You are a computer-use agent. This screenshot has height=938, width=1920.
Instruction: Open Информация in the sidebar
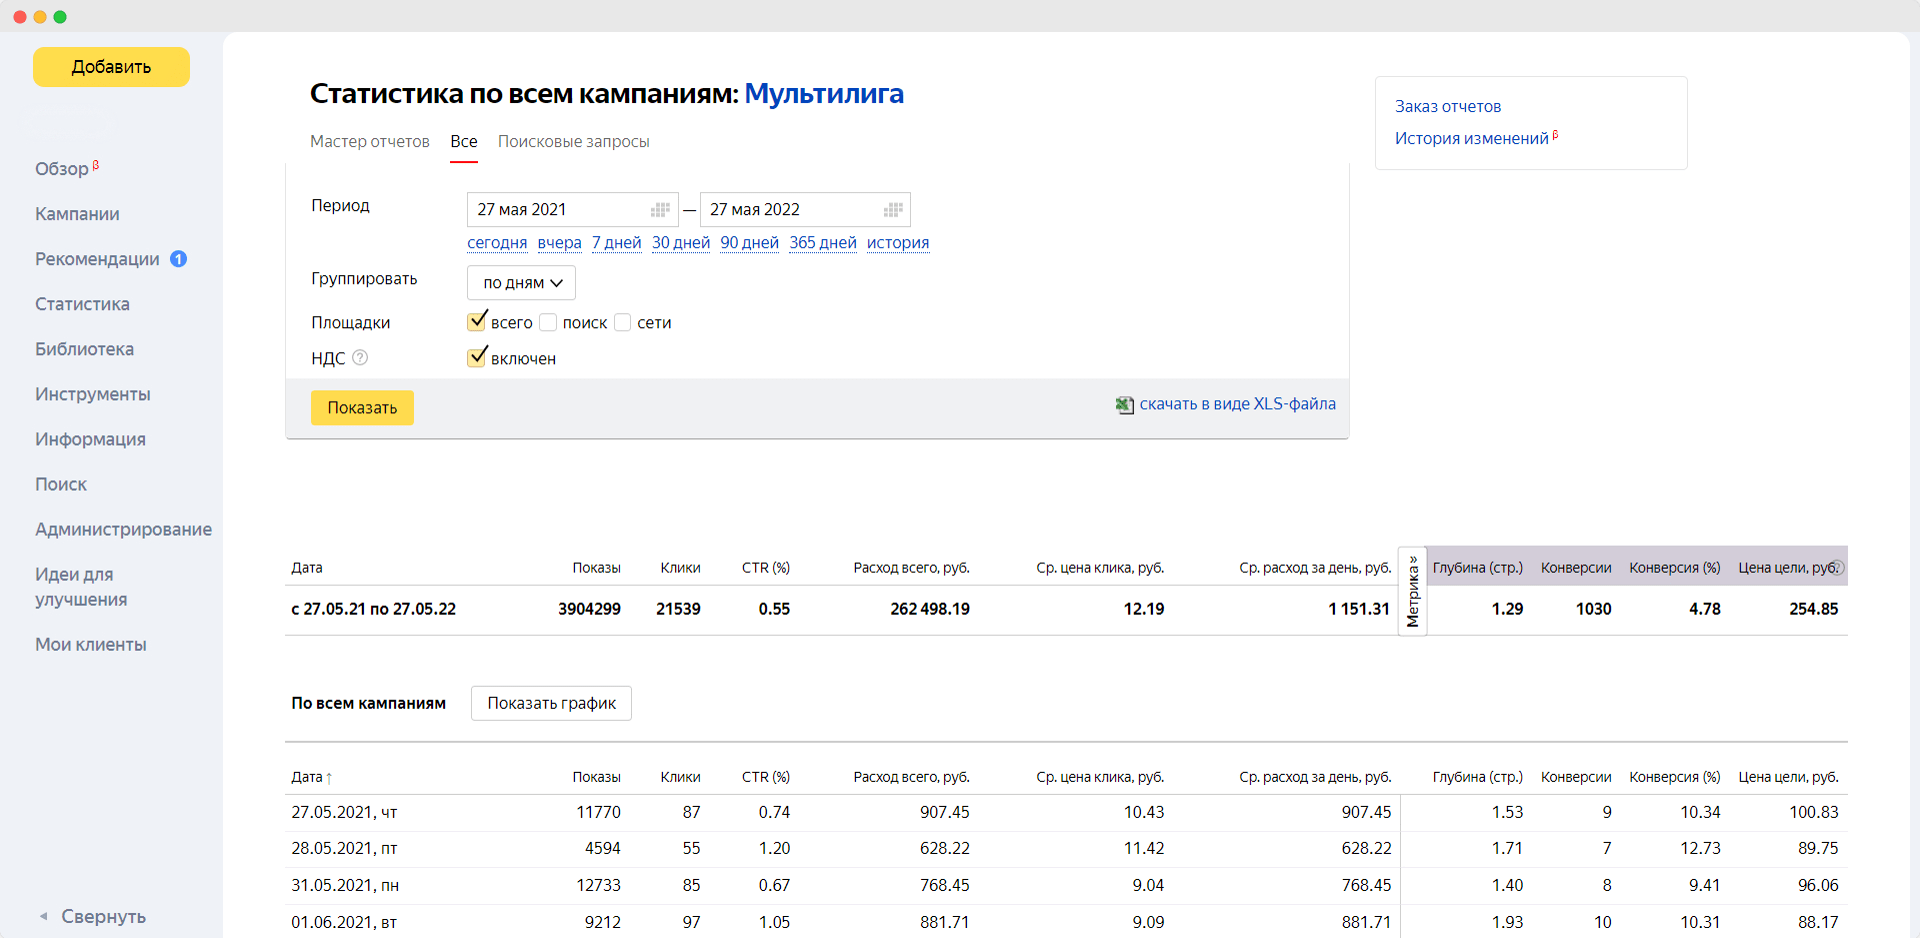tap(90, 439)
